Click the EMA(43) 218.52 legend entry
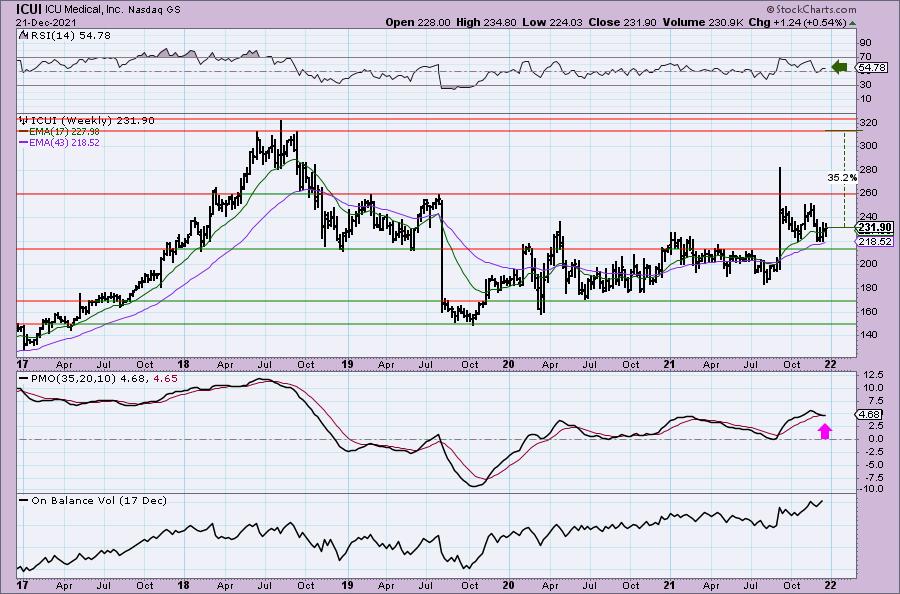The height and width of the screenshot is (594, 900). 60,142
